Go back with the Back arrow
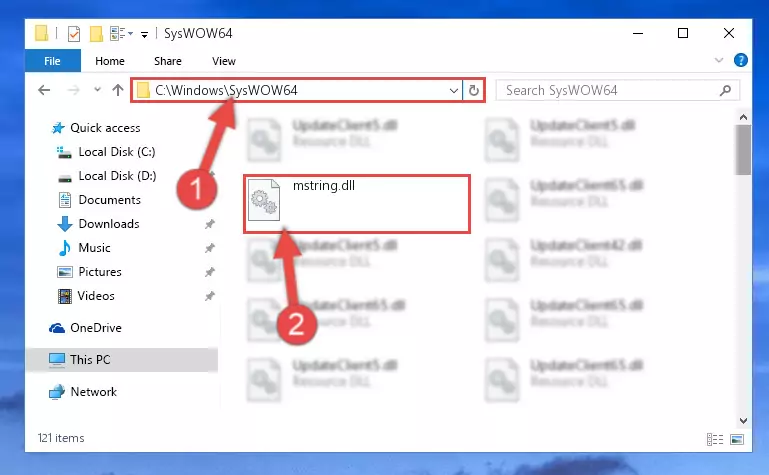769x475 pixels. [44, 90]
